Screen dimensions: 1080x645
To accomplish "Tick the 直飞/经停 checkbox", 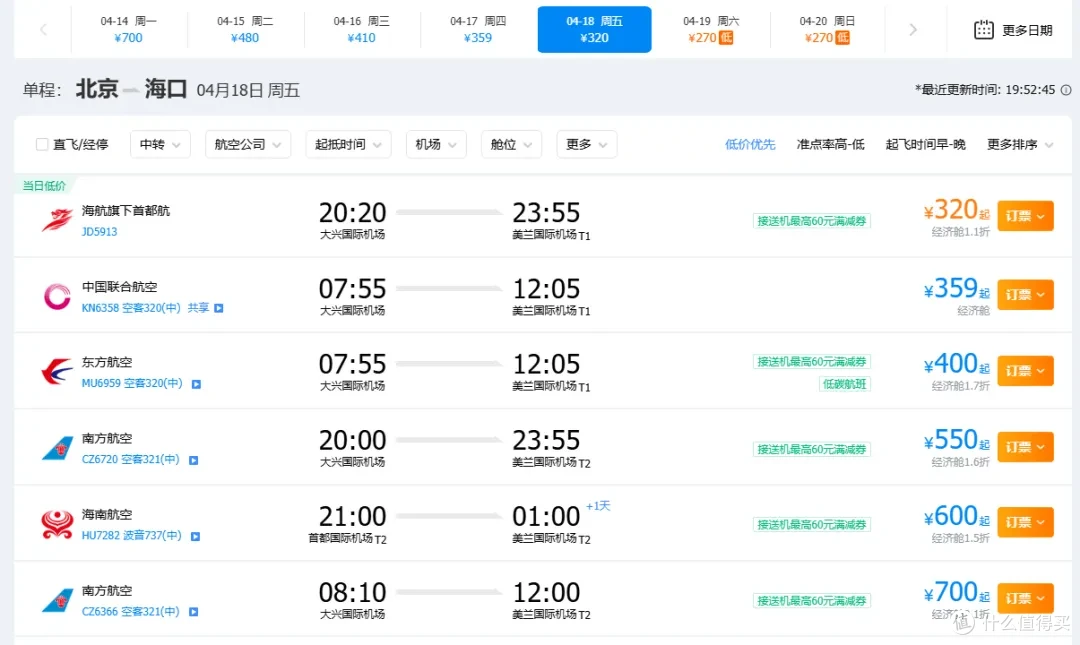I will coord(42,144).
